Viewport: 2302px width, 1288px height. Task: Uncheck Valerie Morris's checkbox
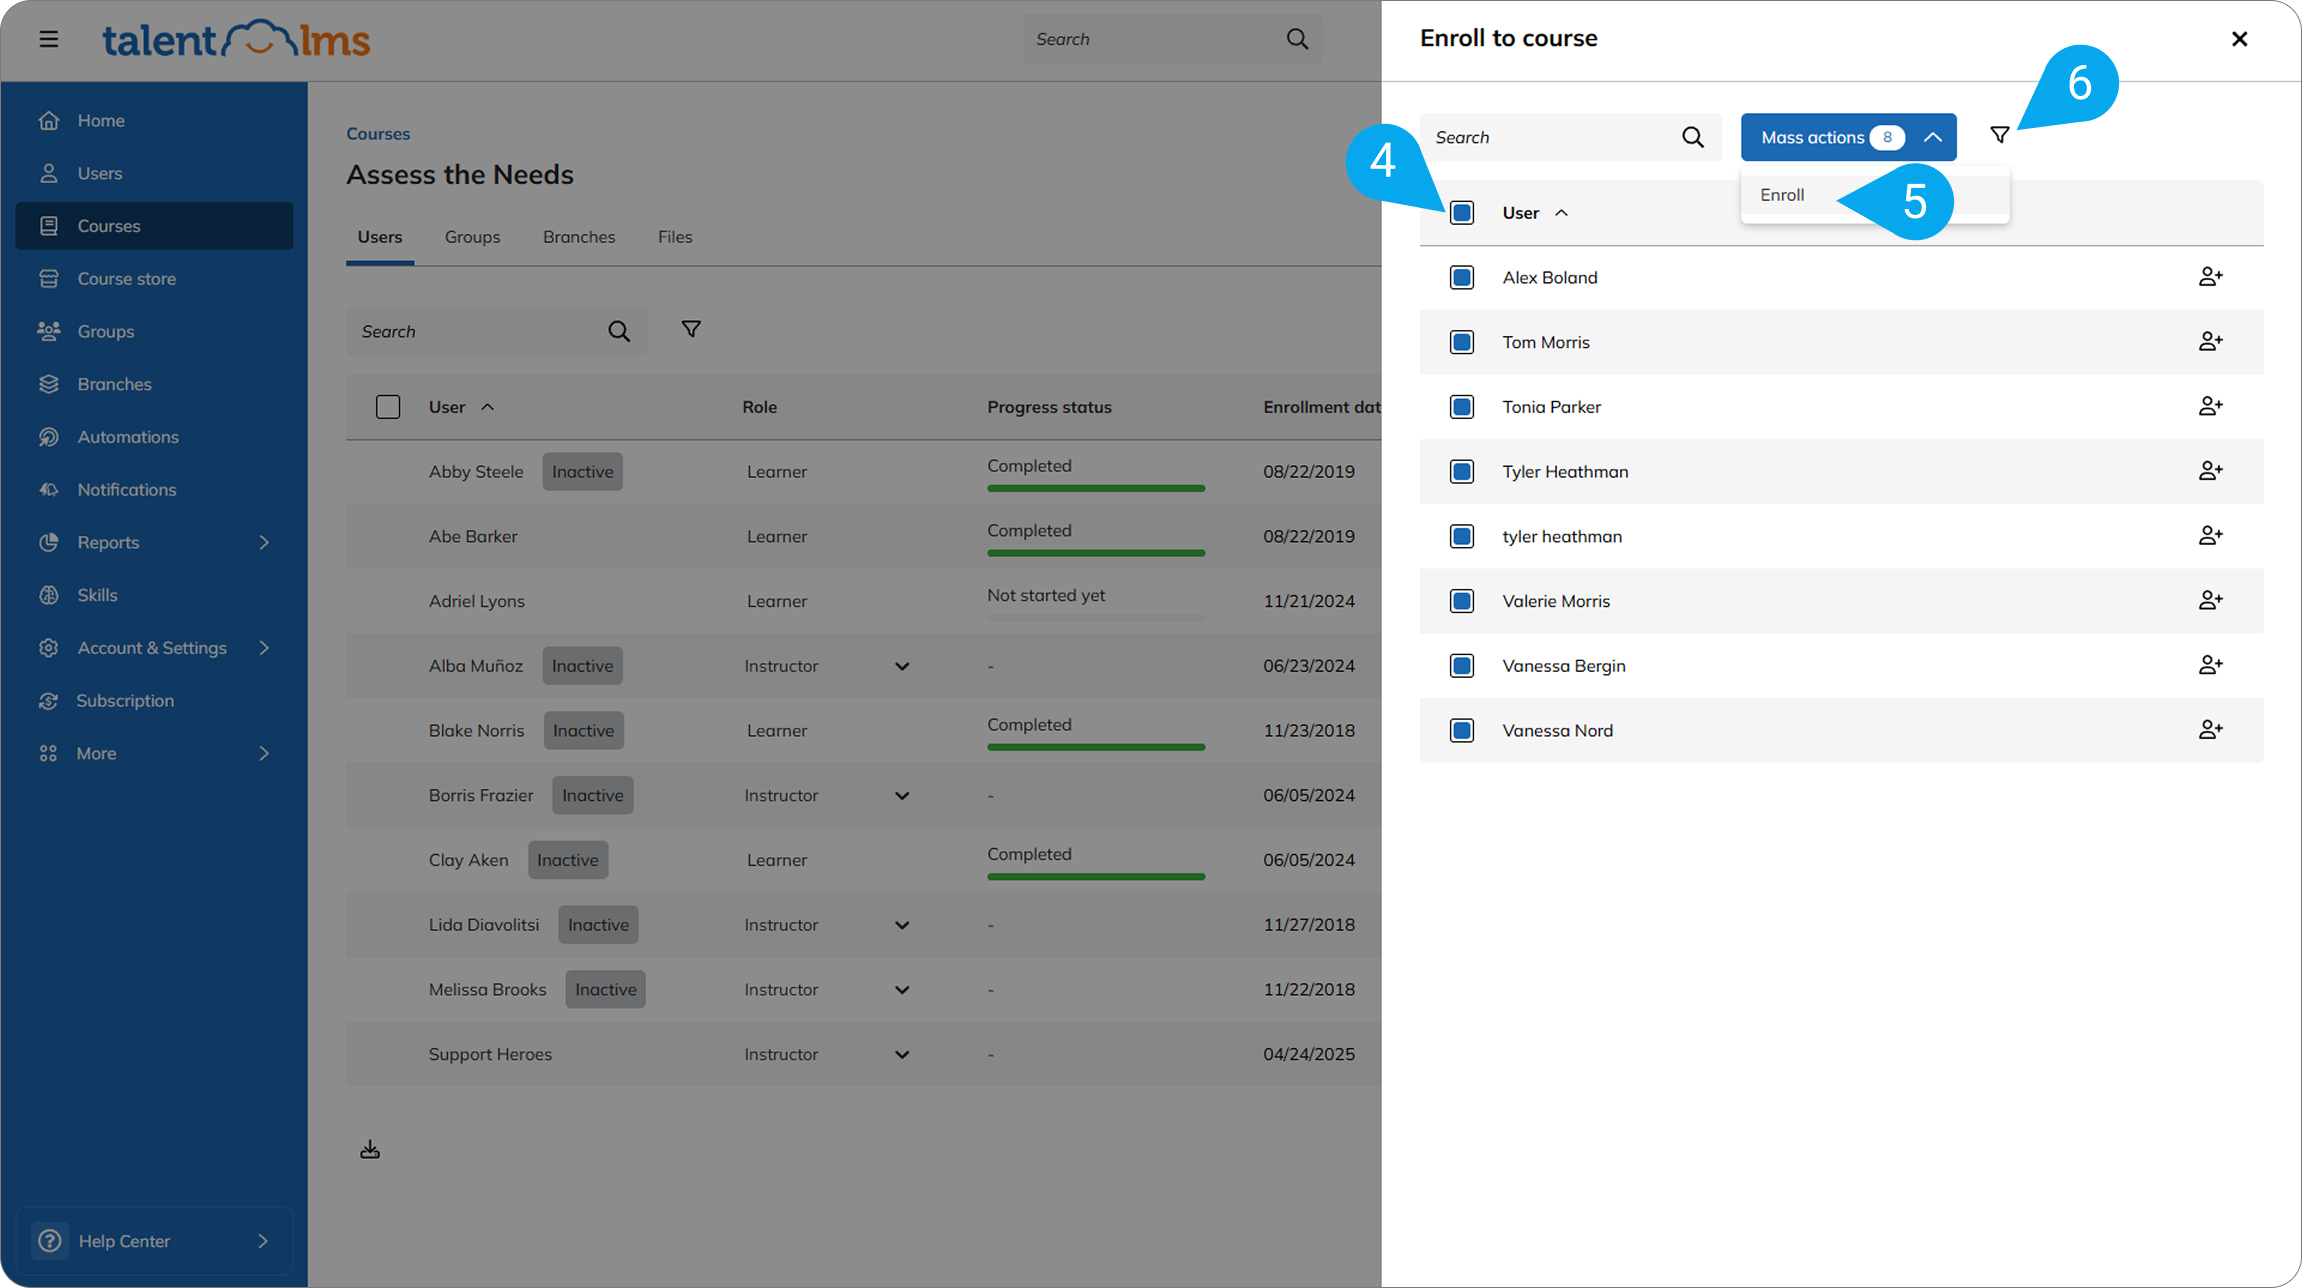(1462, 601)
